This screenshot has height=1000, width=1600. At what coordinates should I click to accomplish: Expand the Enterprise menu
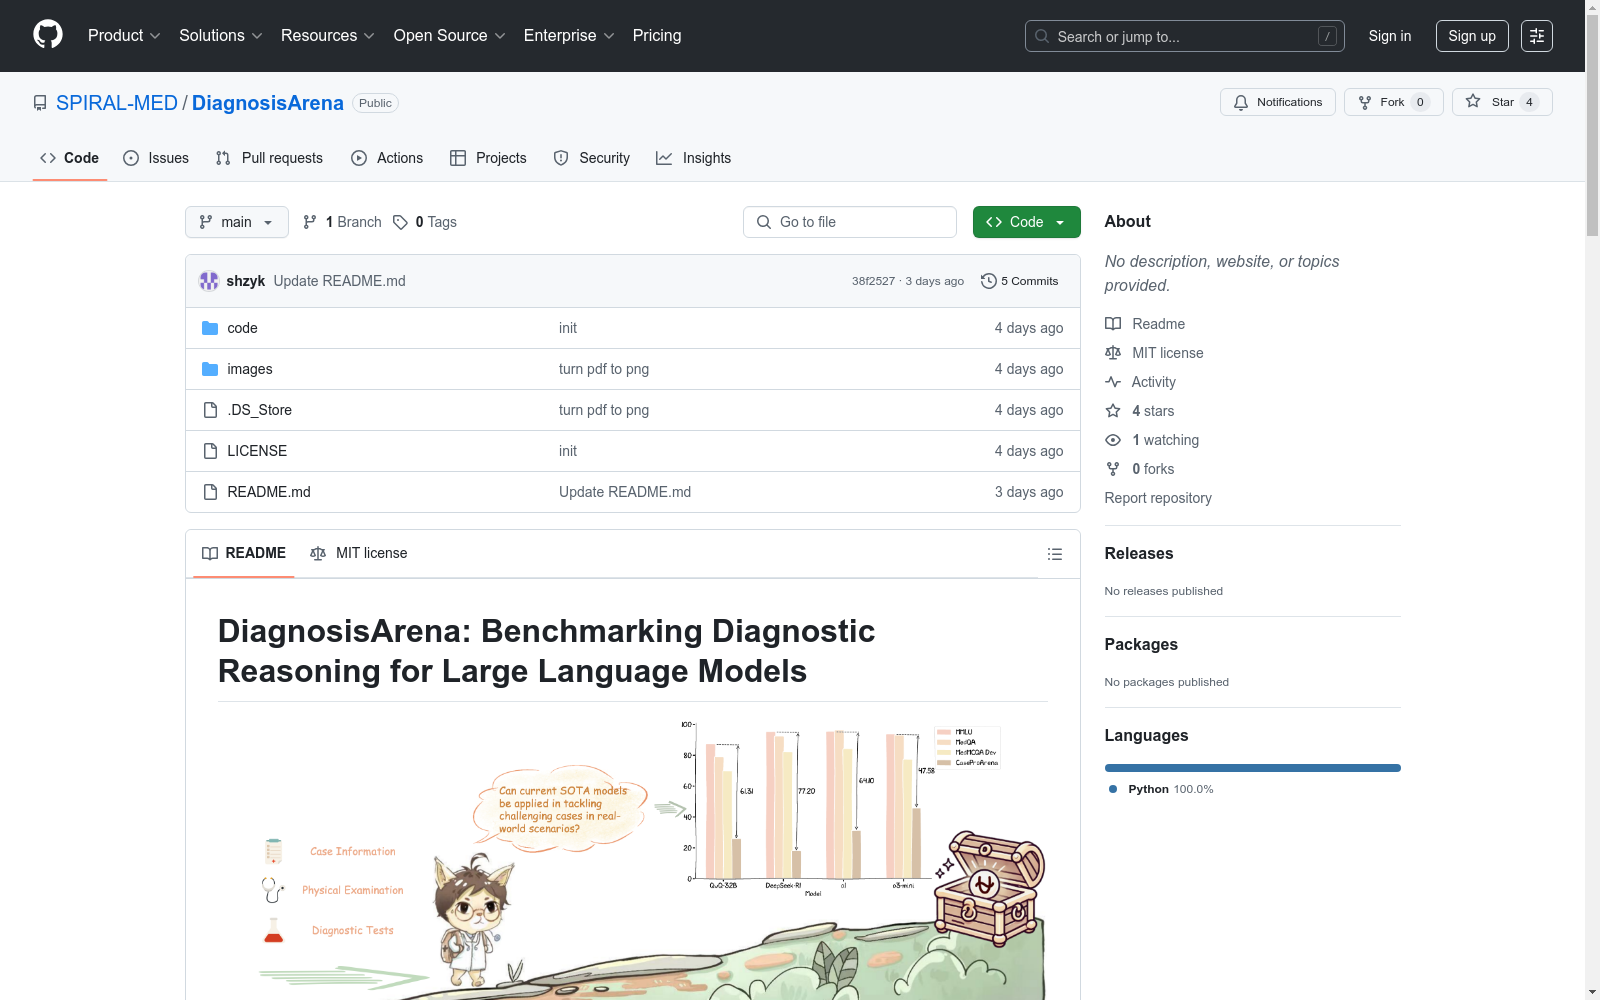[x=568, y=35]
